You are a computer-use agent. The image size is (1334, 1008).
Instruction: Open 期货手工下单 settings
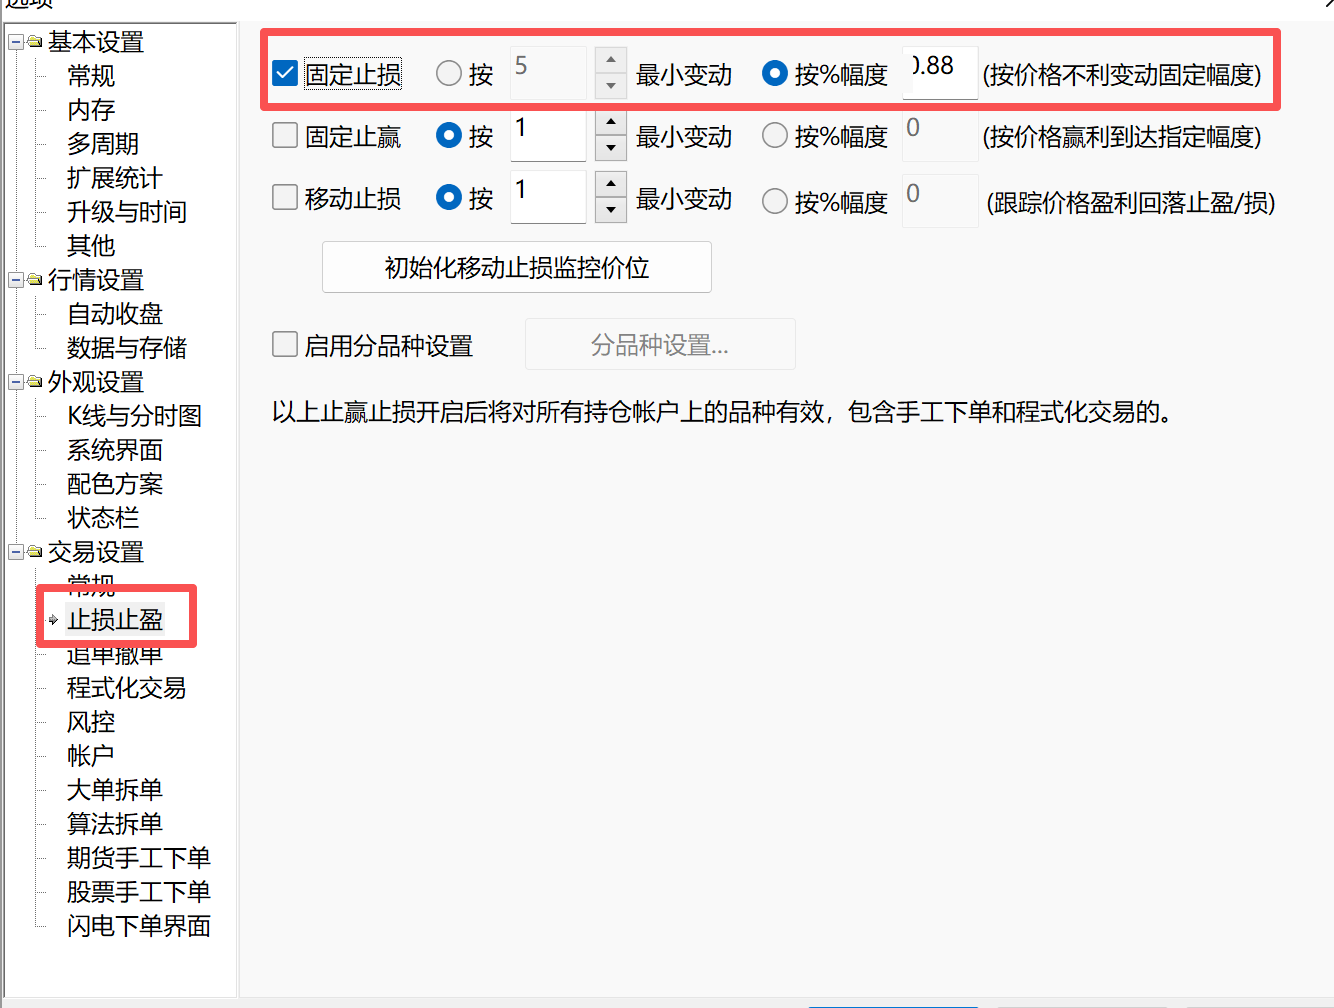click(x=139, y=858)
